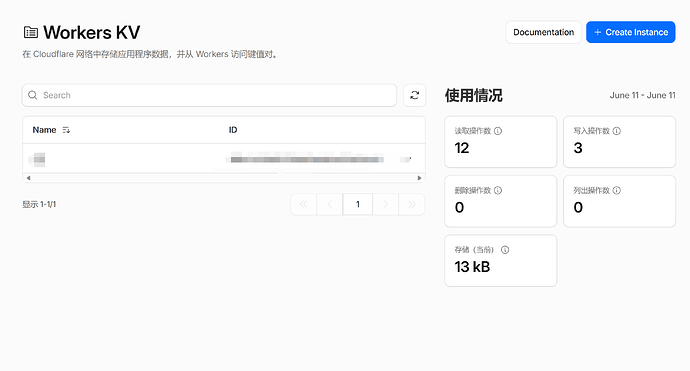
Task: Click the 删除操作数 value 0
Action: point(459,207)
